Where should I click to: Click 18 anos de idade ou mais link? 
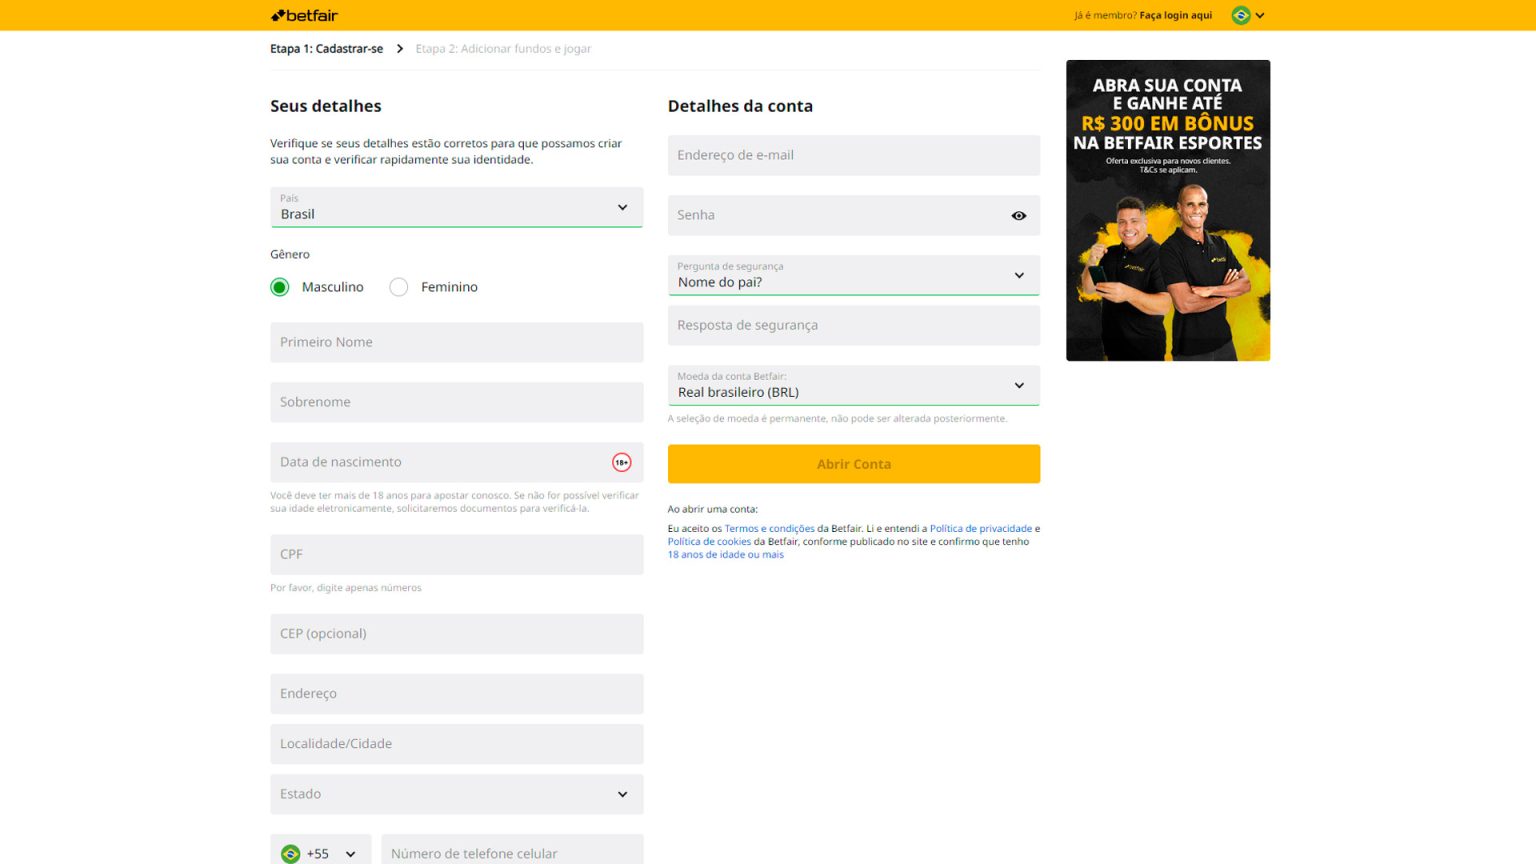(x=726, y=554)
